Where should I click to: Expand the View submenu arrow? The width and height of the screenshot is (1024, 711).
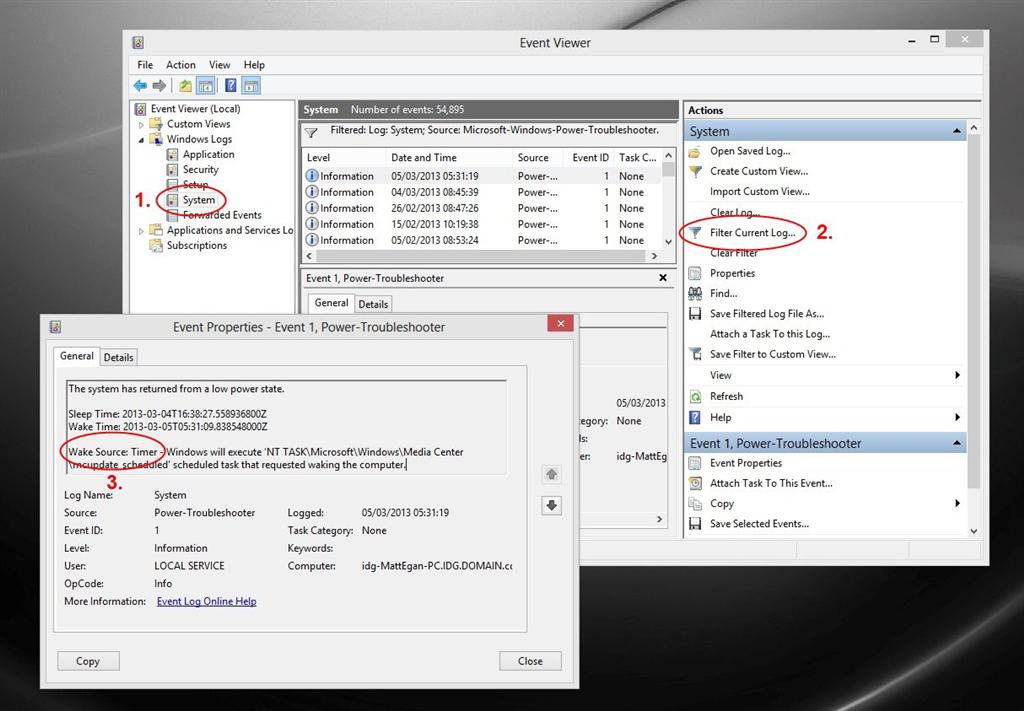tap(957, 375)
